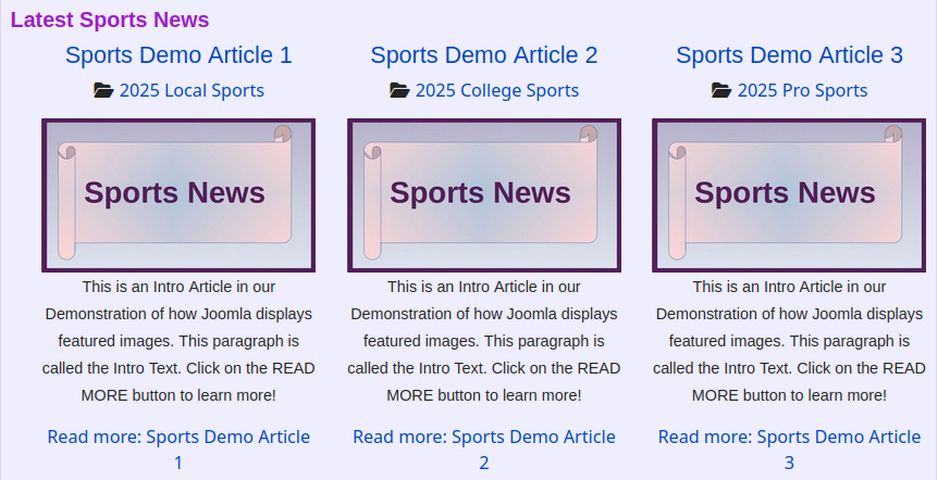
Task: Click the folder icon beside 2025 Pro Sports
Action: 721,91
